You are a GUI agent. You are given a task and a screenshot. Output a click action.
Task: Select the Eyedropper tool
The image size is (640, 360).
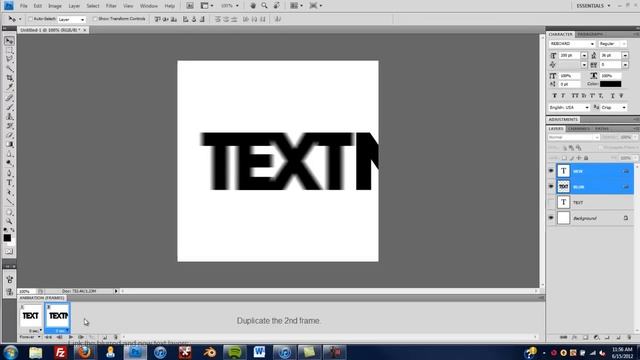click(x=9, y=87)
